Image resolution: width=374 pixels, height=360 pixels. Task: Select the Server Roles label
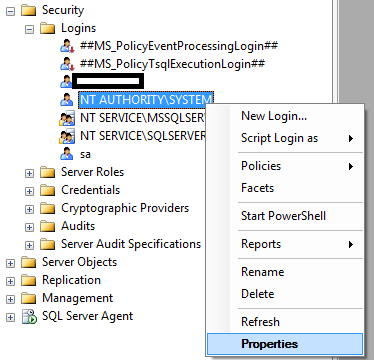92,172
